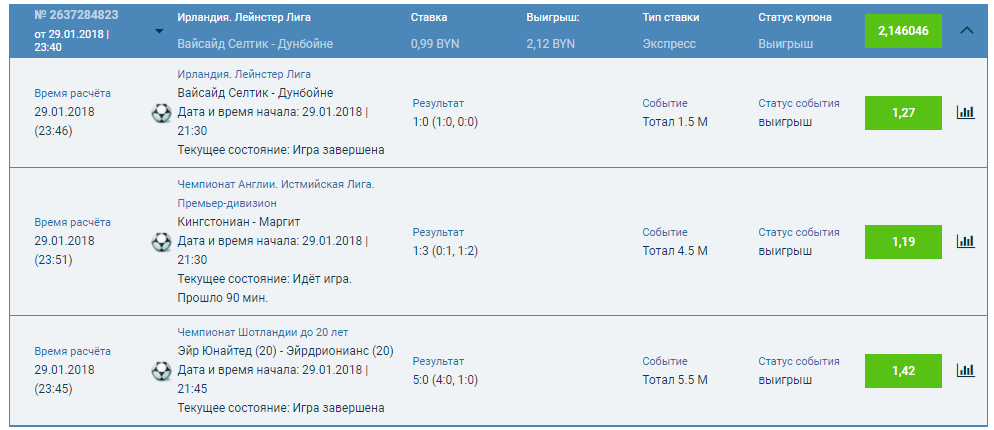Click Ирландия. Лейнстер Лига league link in first row

(x=244, y=74)
